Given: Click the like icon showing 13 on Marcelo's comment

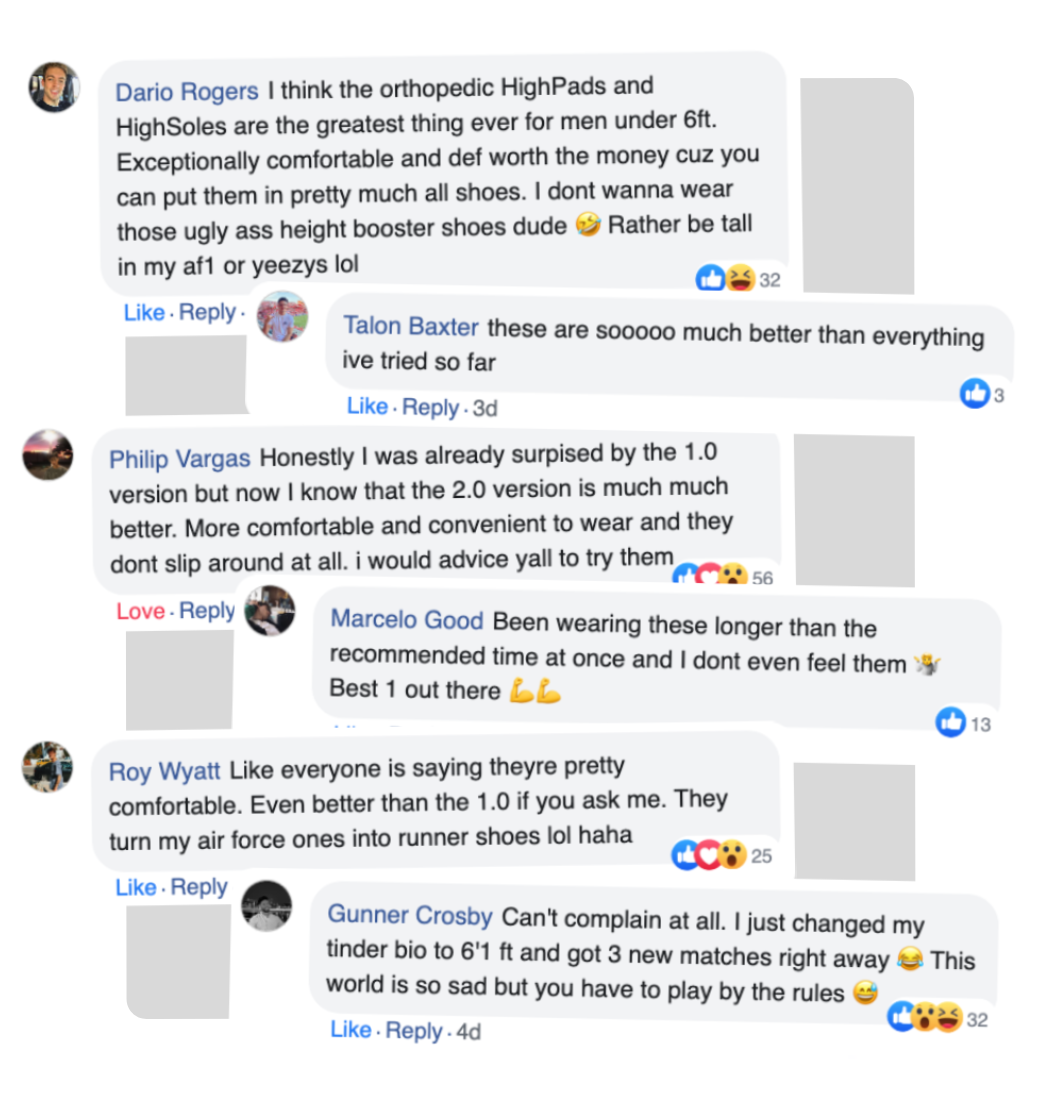Looking at the screenshot, I should tap(964, 723).
